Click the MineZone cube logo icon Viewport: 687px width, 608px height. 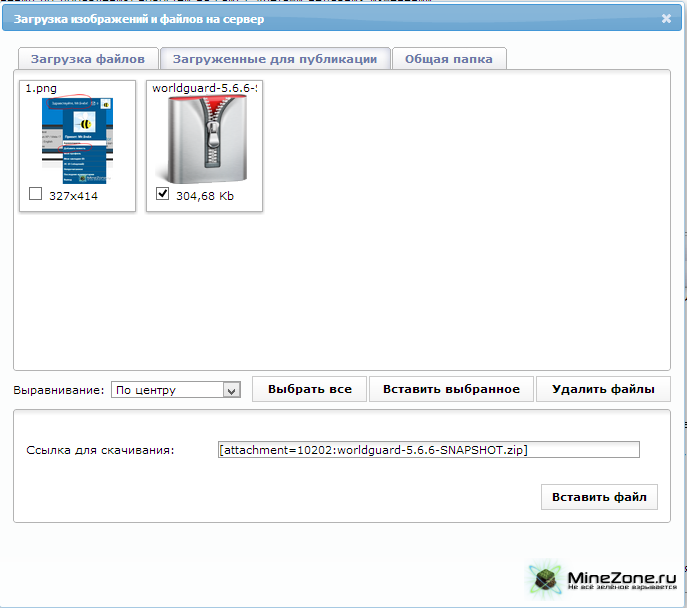pos(546,579)
